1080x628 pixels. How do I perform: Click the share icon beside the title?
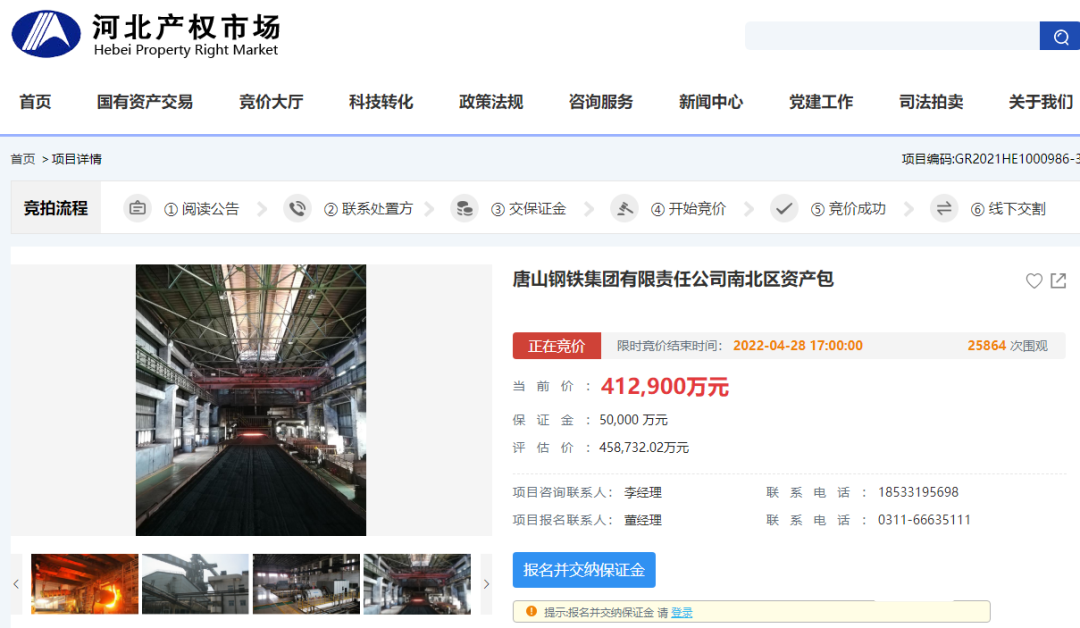[x=1058, y=281]
